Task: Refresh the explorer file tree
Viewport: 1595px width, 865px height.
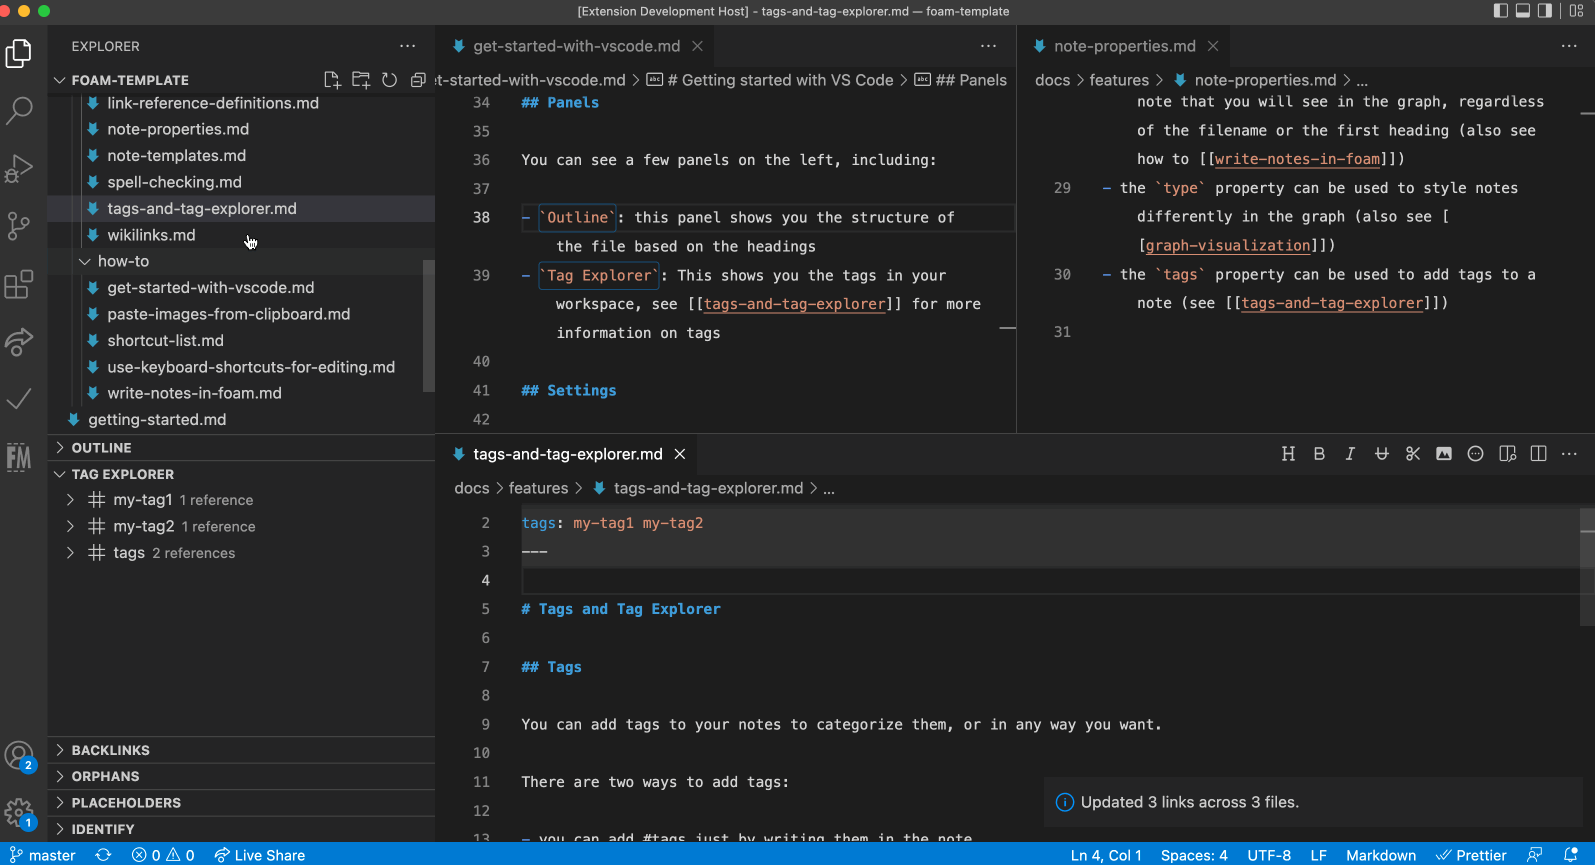Action: click(x=390, y=80)
